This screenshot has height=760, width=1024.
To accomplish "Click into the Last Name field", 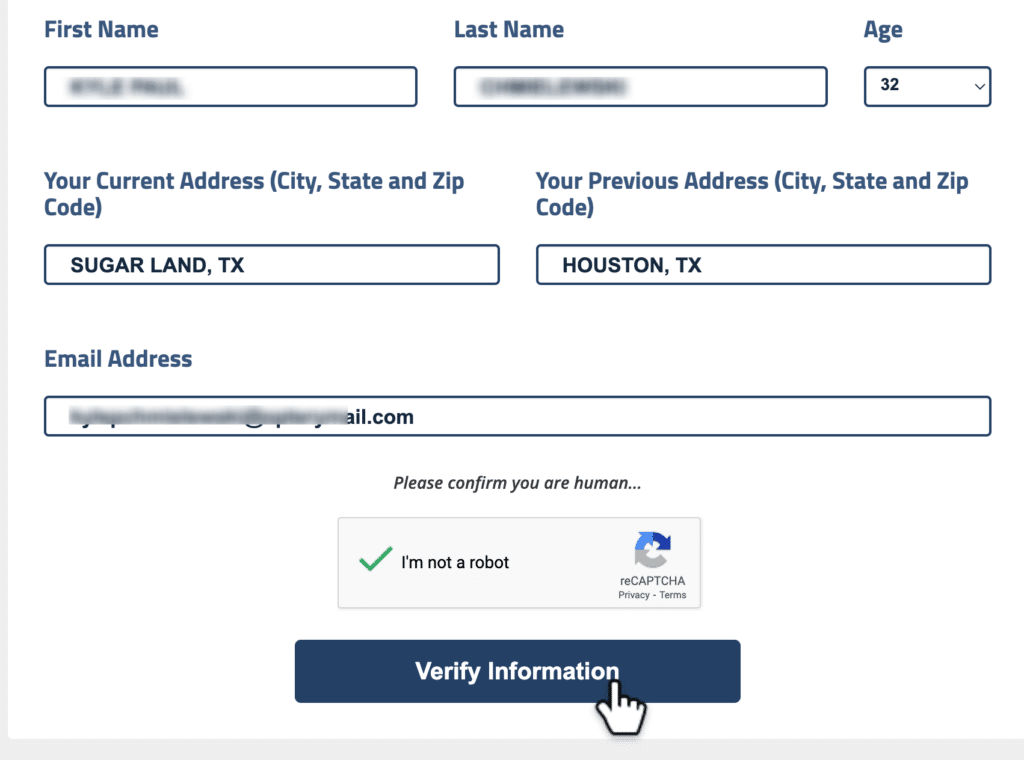I will [x=640, y=87].
